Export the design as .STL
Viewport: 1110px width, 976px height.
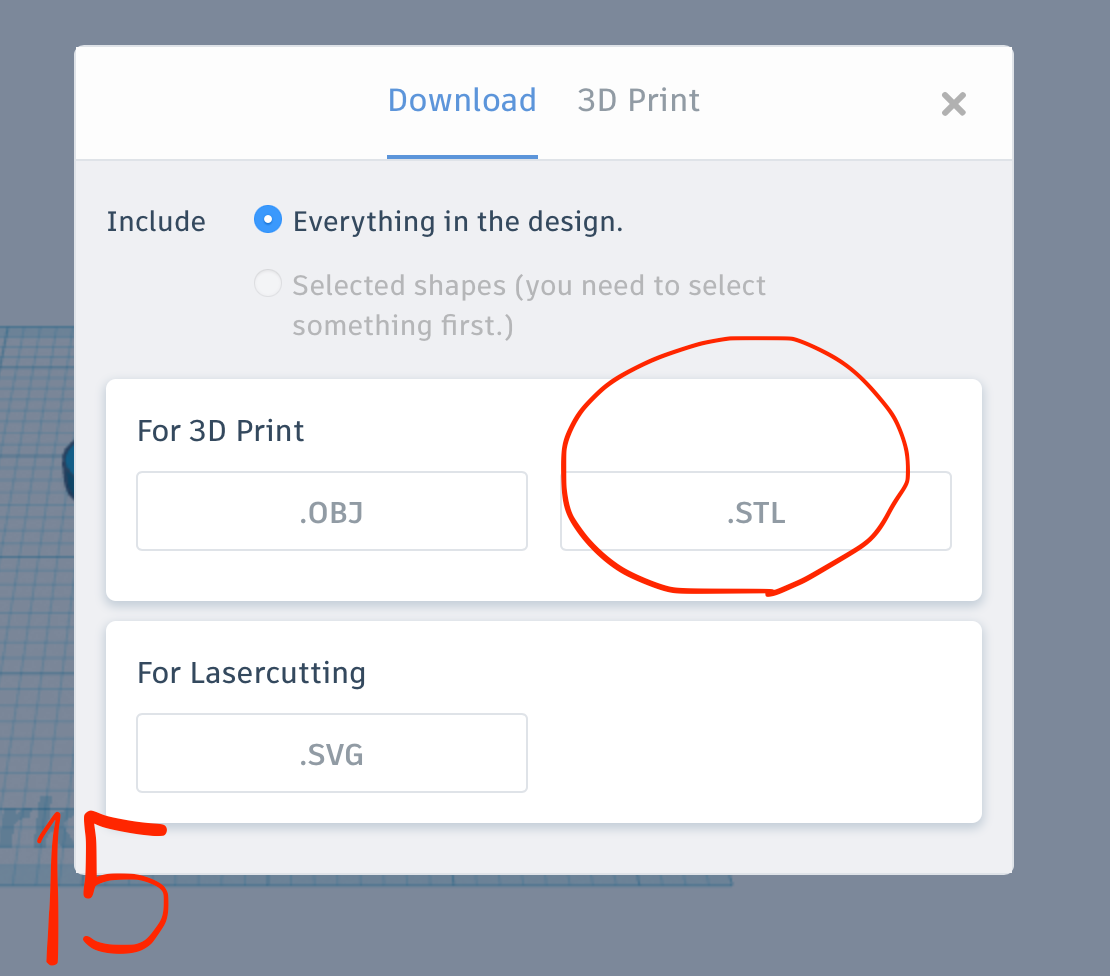755,511
